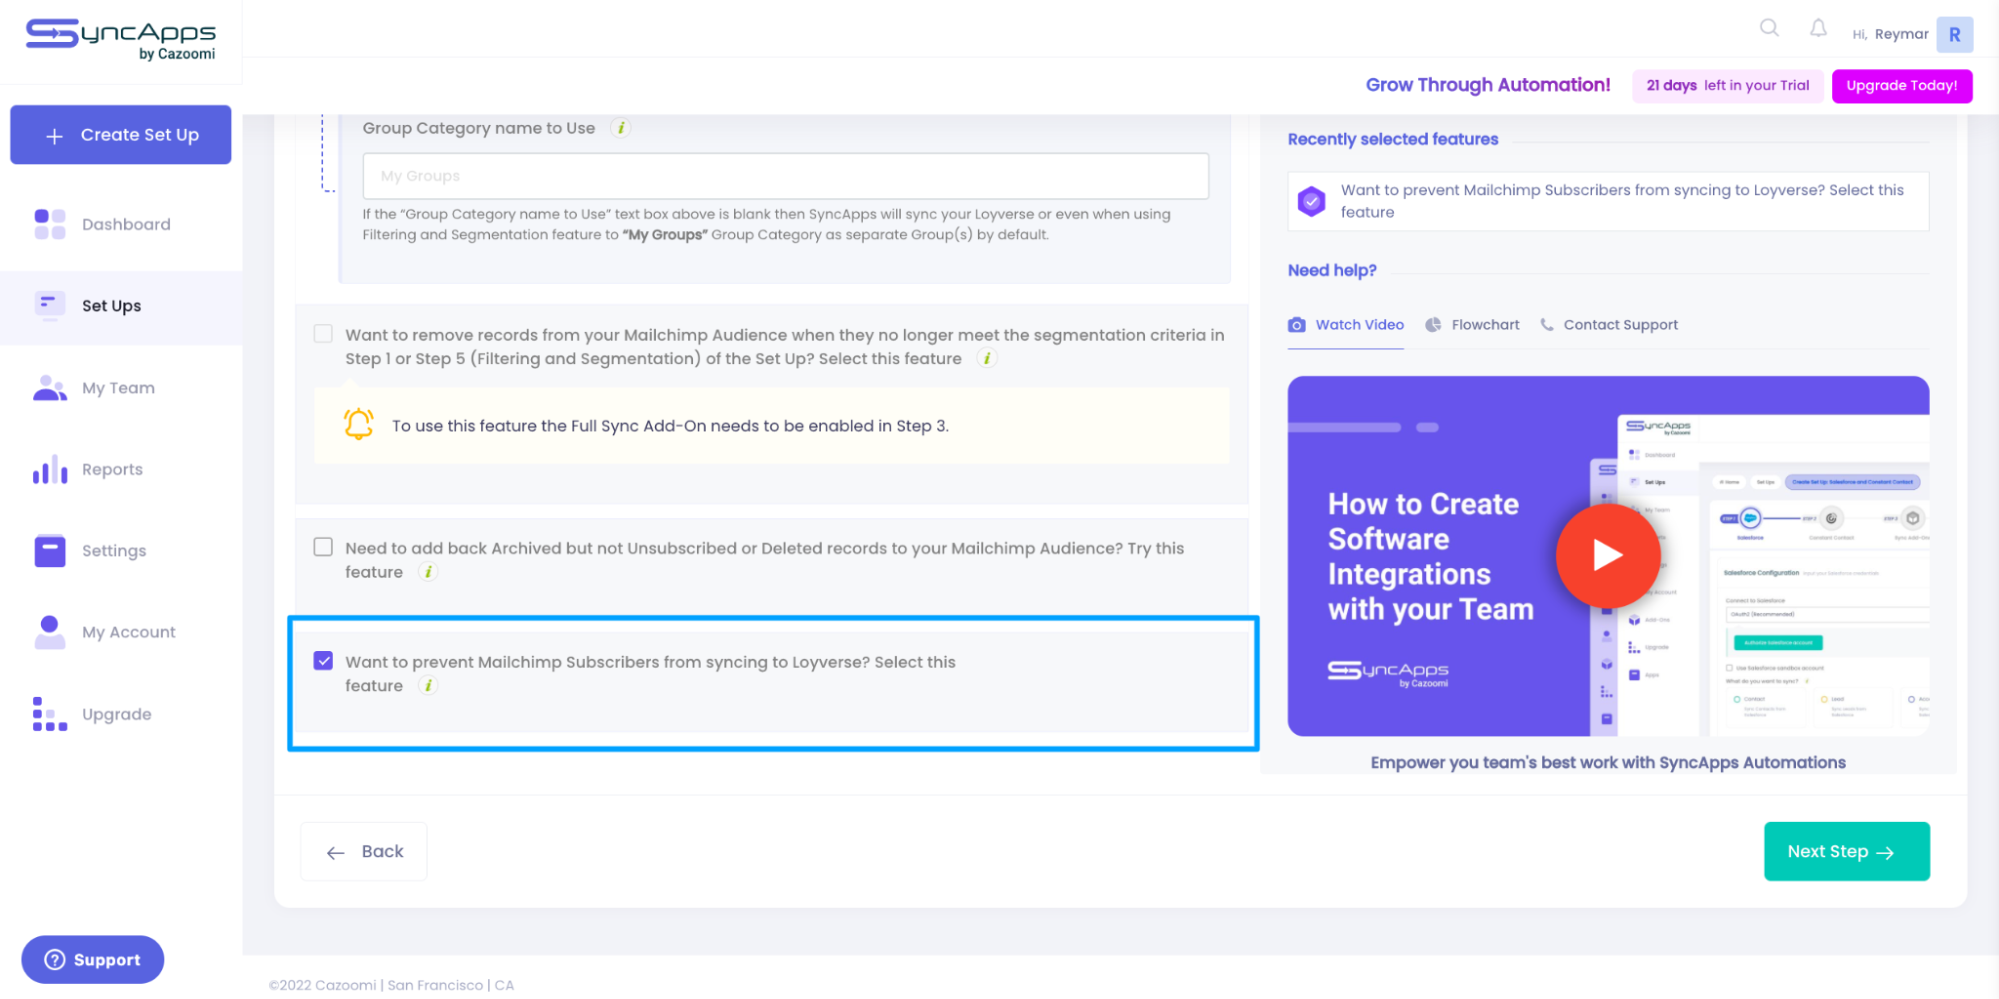Focus the Group Category name input field
This screenshot has height=999, width=1999.
785,176
